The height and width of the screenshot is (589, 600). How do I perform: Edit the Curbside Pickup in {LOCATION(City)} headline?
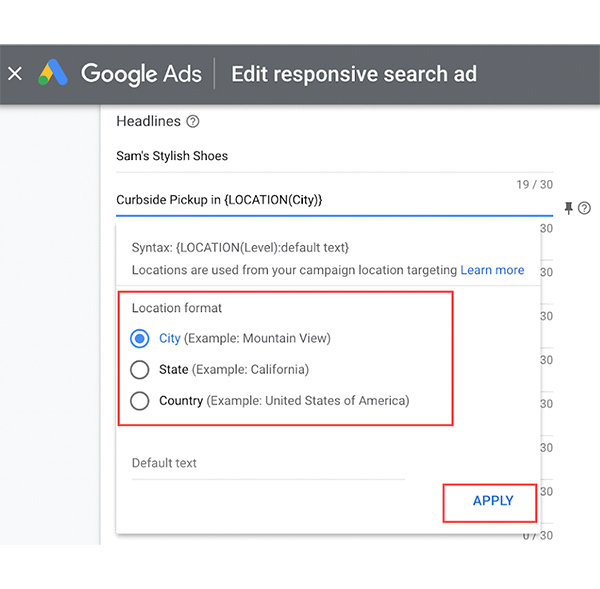(x=334, y=200)
